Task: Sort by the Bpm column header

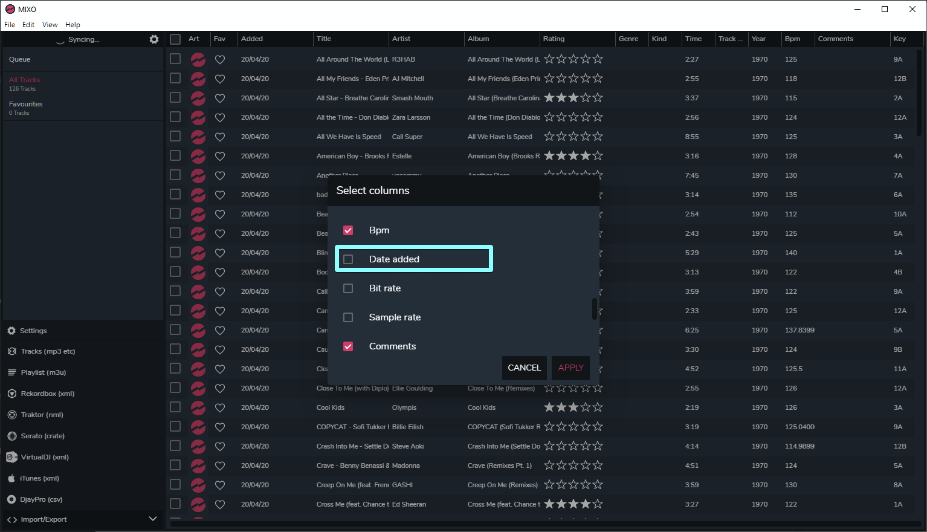Action: (x=792, y=38)
